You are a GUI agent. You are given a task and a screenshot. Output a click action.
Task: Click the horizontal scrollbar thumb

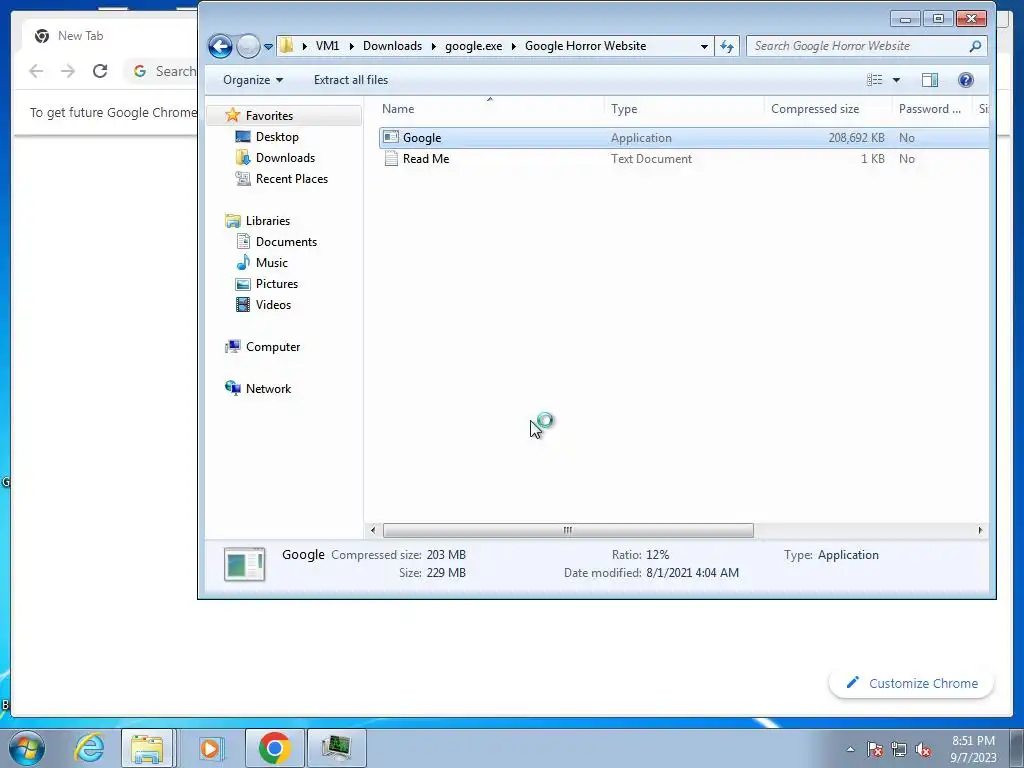[x=568, y=530]
